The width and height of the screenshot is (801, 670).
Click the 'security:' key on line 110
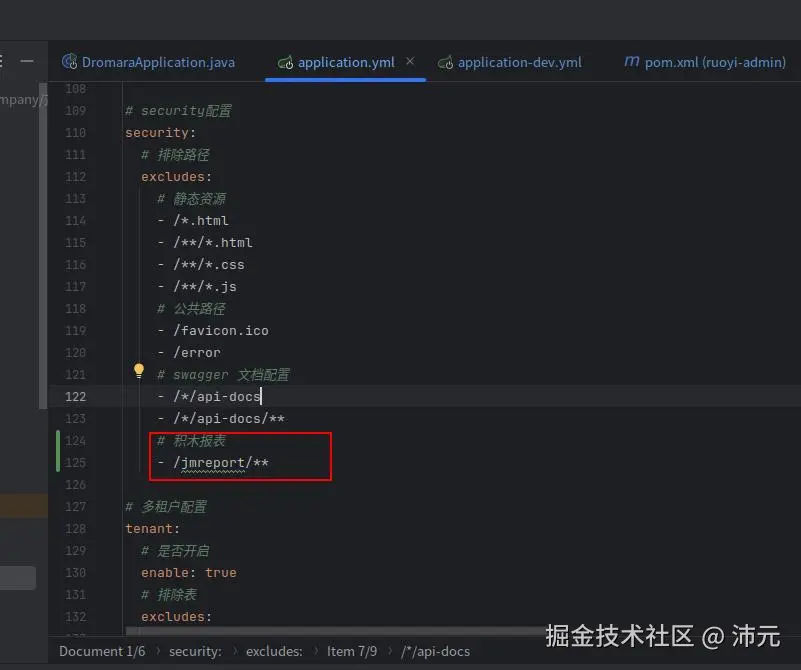pos(160,133)
